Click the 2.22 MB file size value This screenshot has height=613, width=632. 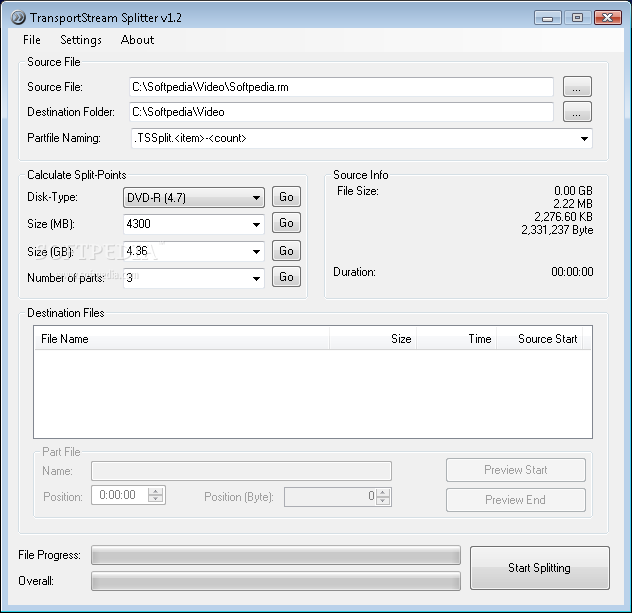click(x=573, y=204)
